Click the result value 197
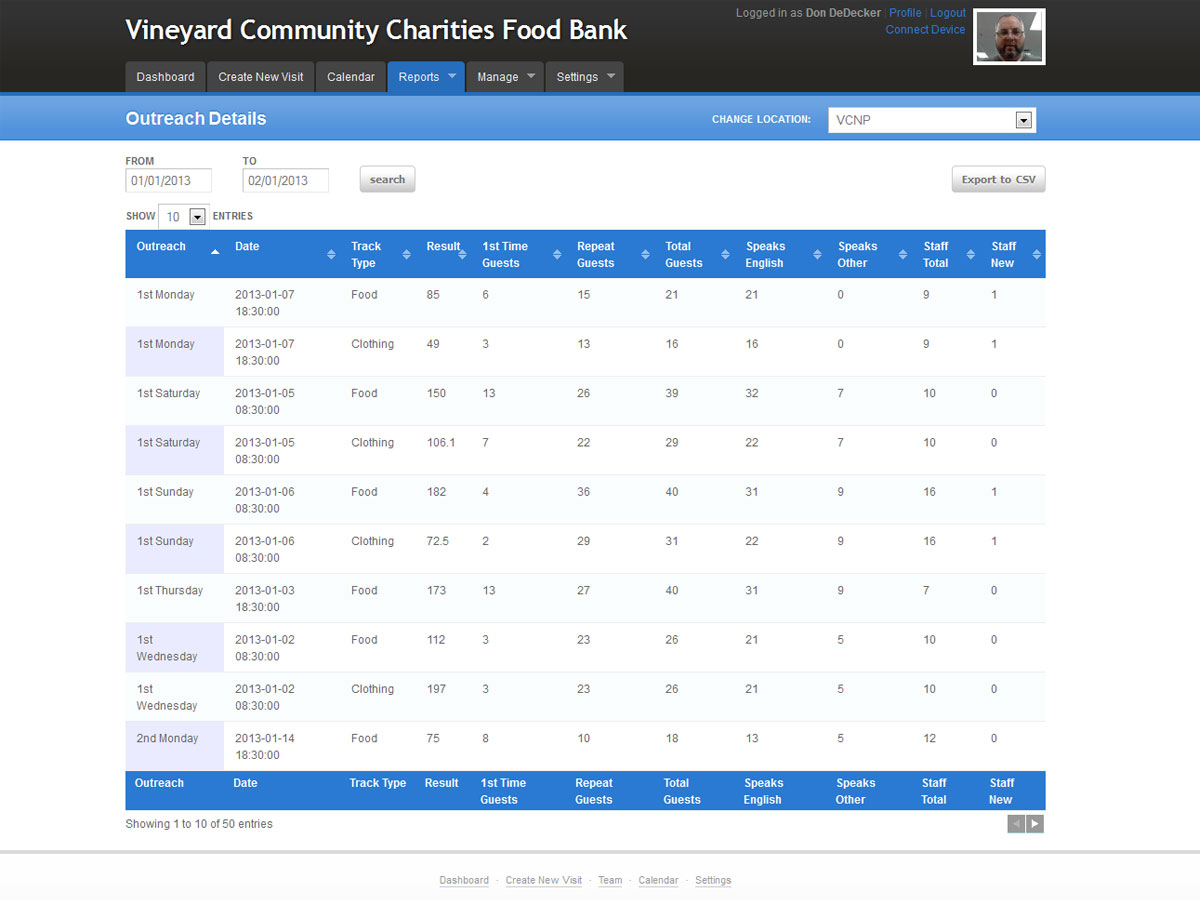The height and width of the screenshot is (900, 1200). click(x=436, y=689)
